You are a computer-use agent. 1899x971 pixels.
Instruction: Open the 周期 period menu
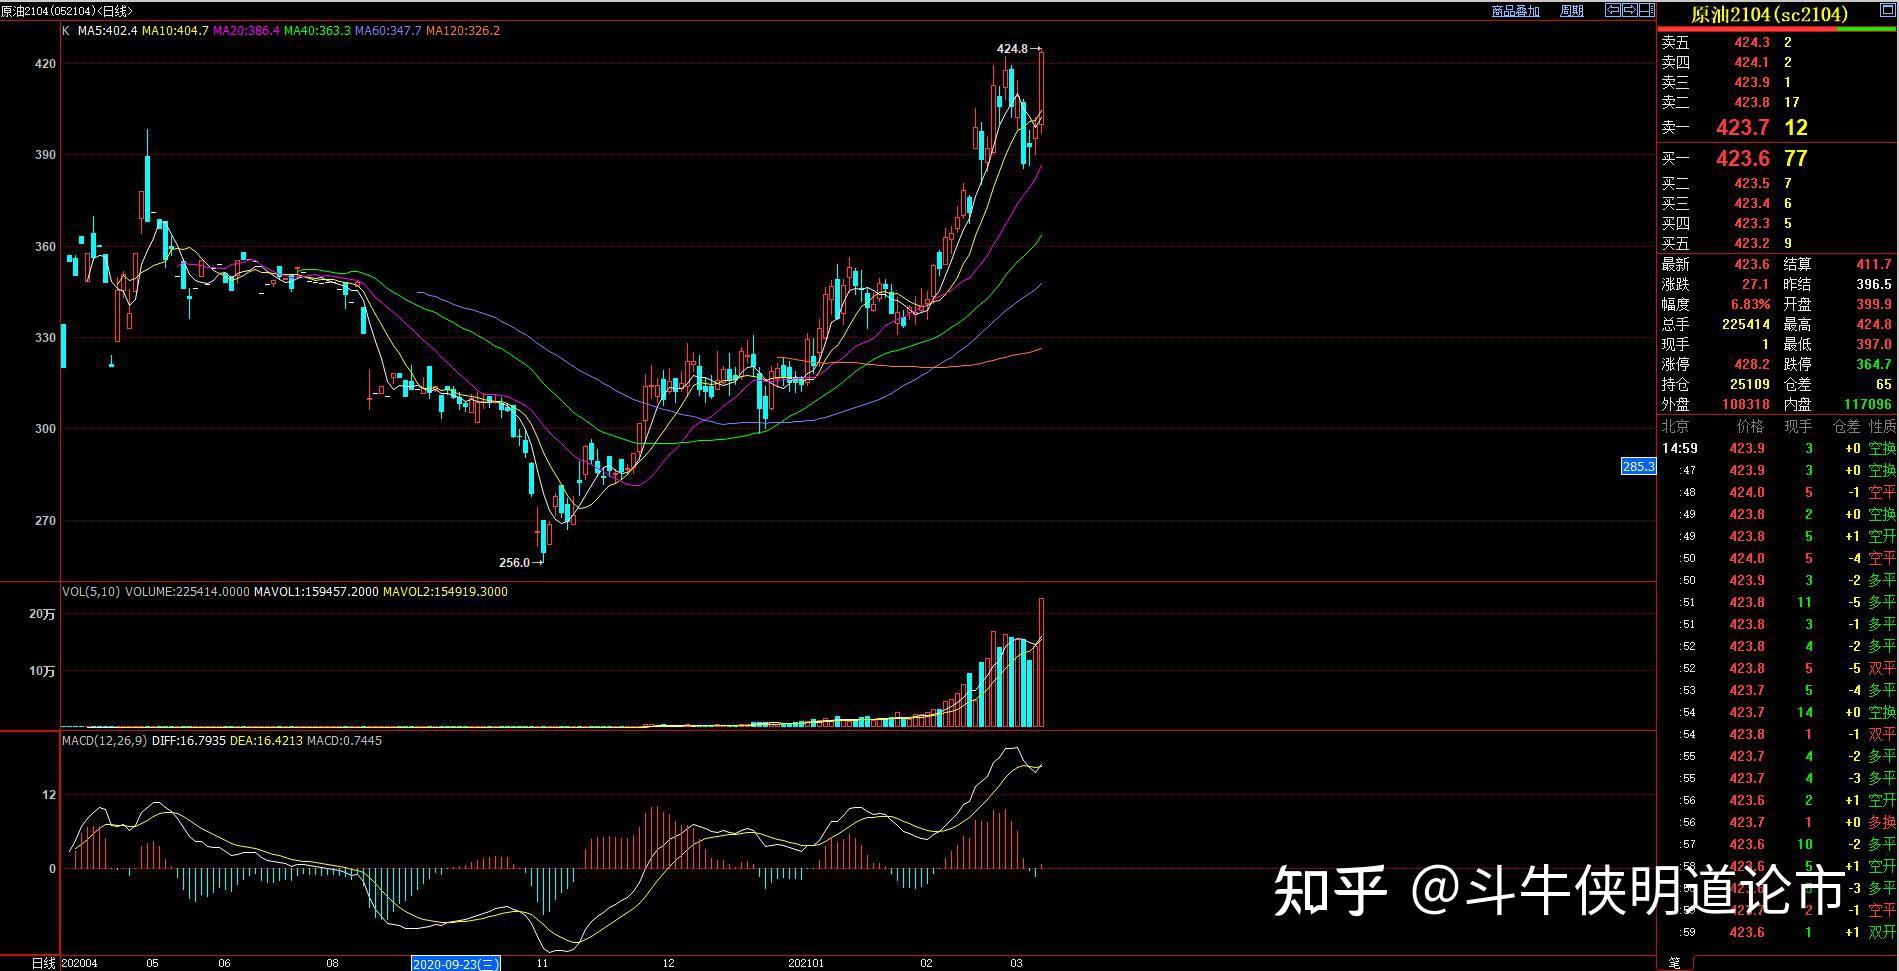click(1571, 11)
